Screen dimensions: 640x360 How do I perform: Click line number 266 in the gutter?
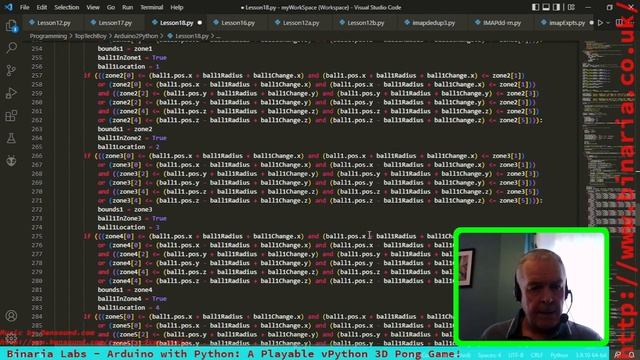(x=37, y=156)
